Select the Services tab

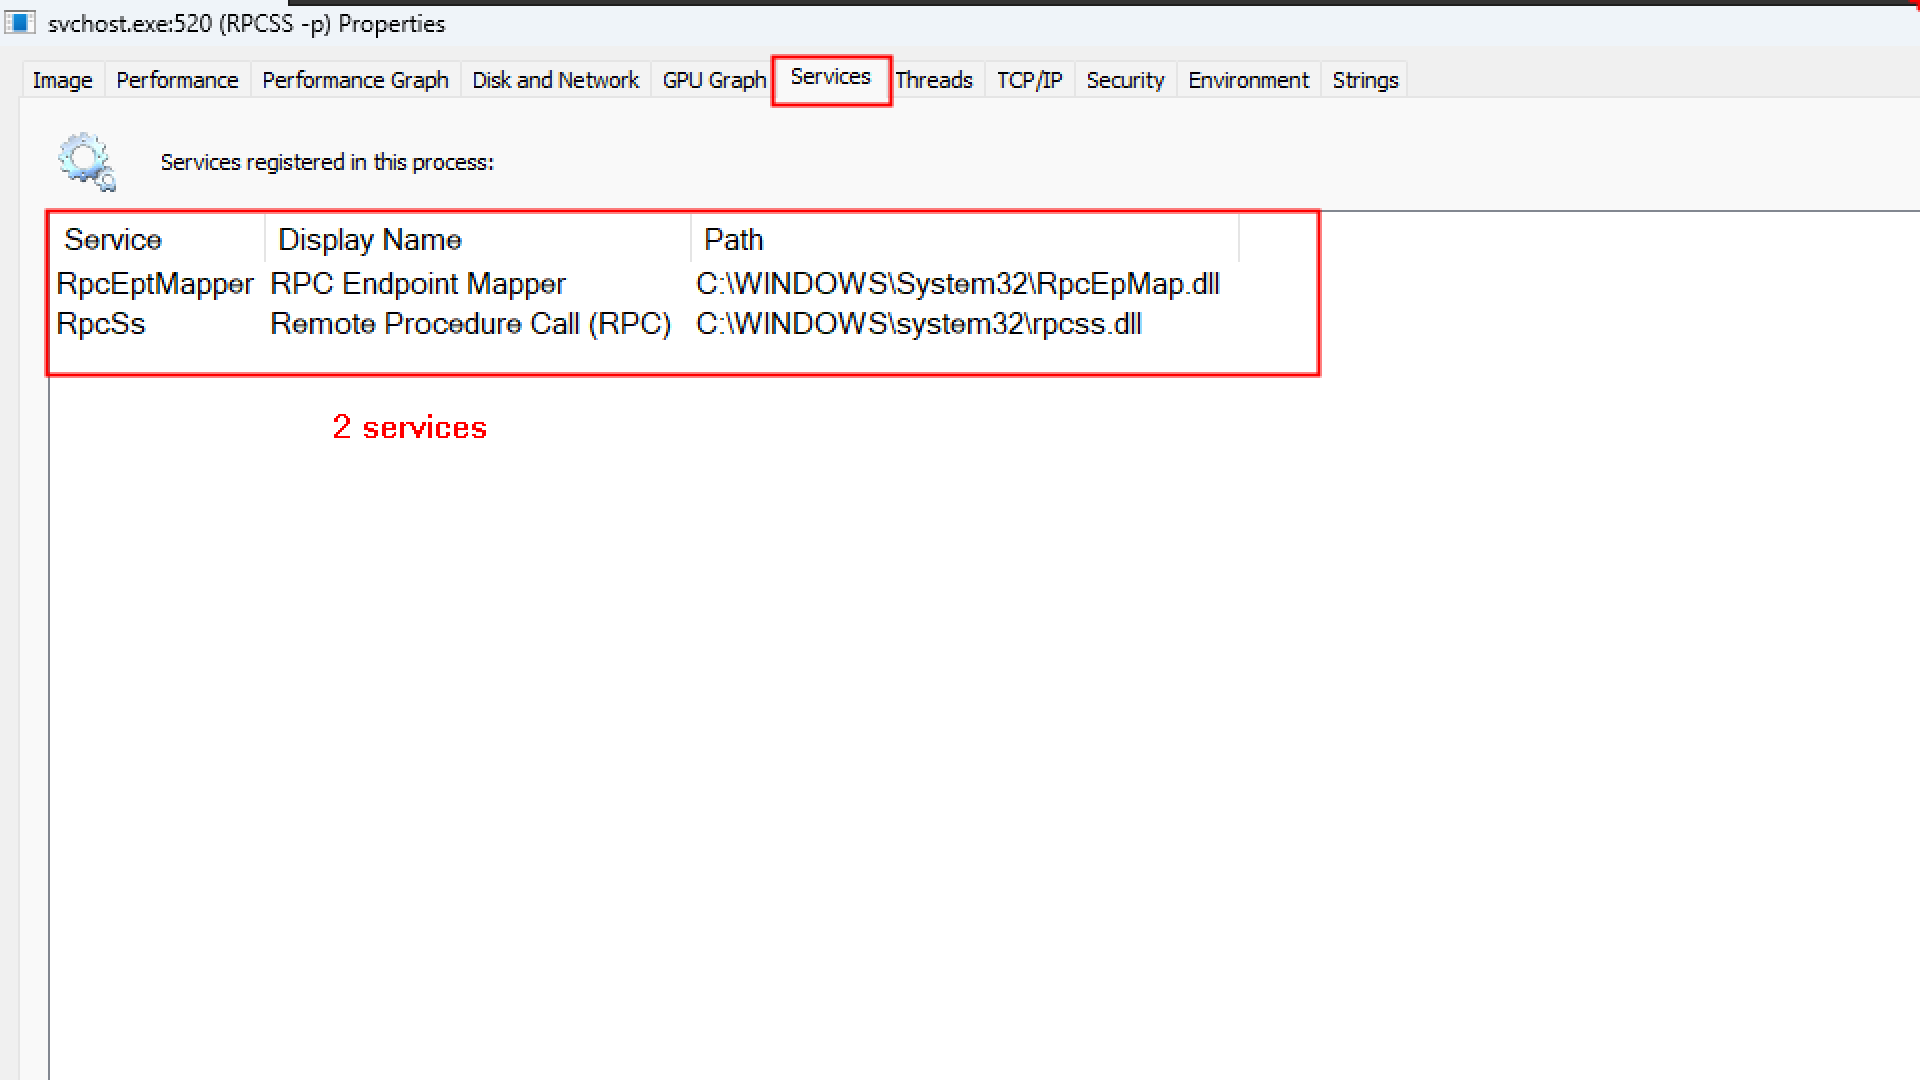pos(830,78)
